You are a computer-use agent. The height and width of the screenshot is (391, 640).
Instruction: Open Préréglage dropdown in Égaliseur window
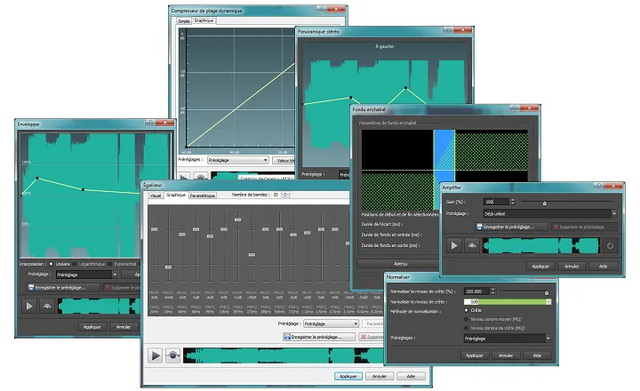(331, 324)
